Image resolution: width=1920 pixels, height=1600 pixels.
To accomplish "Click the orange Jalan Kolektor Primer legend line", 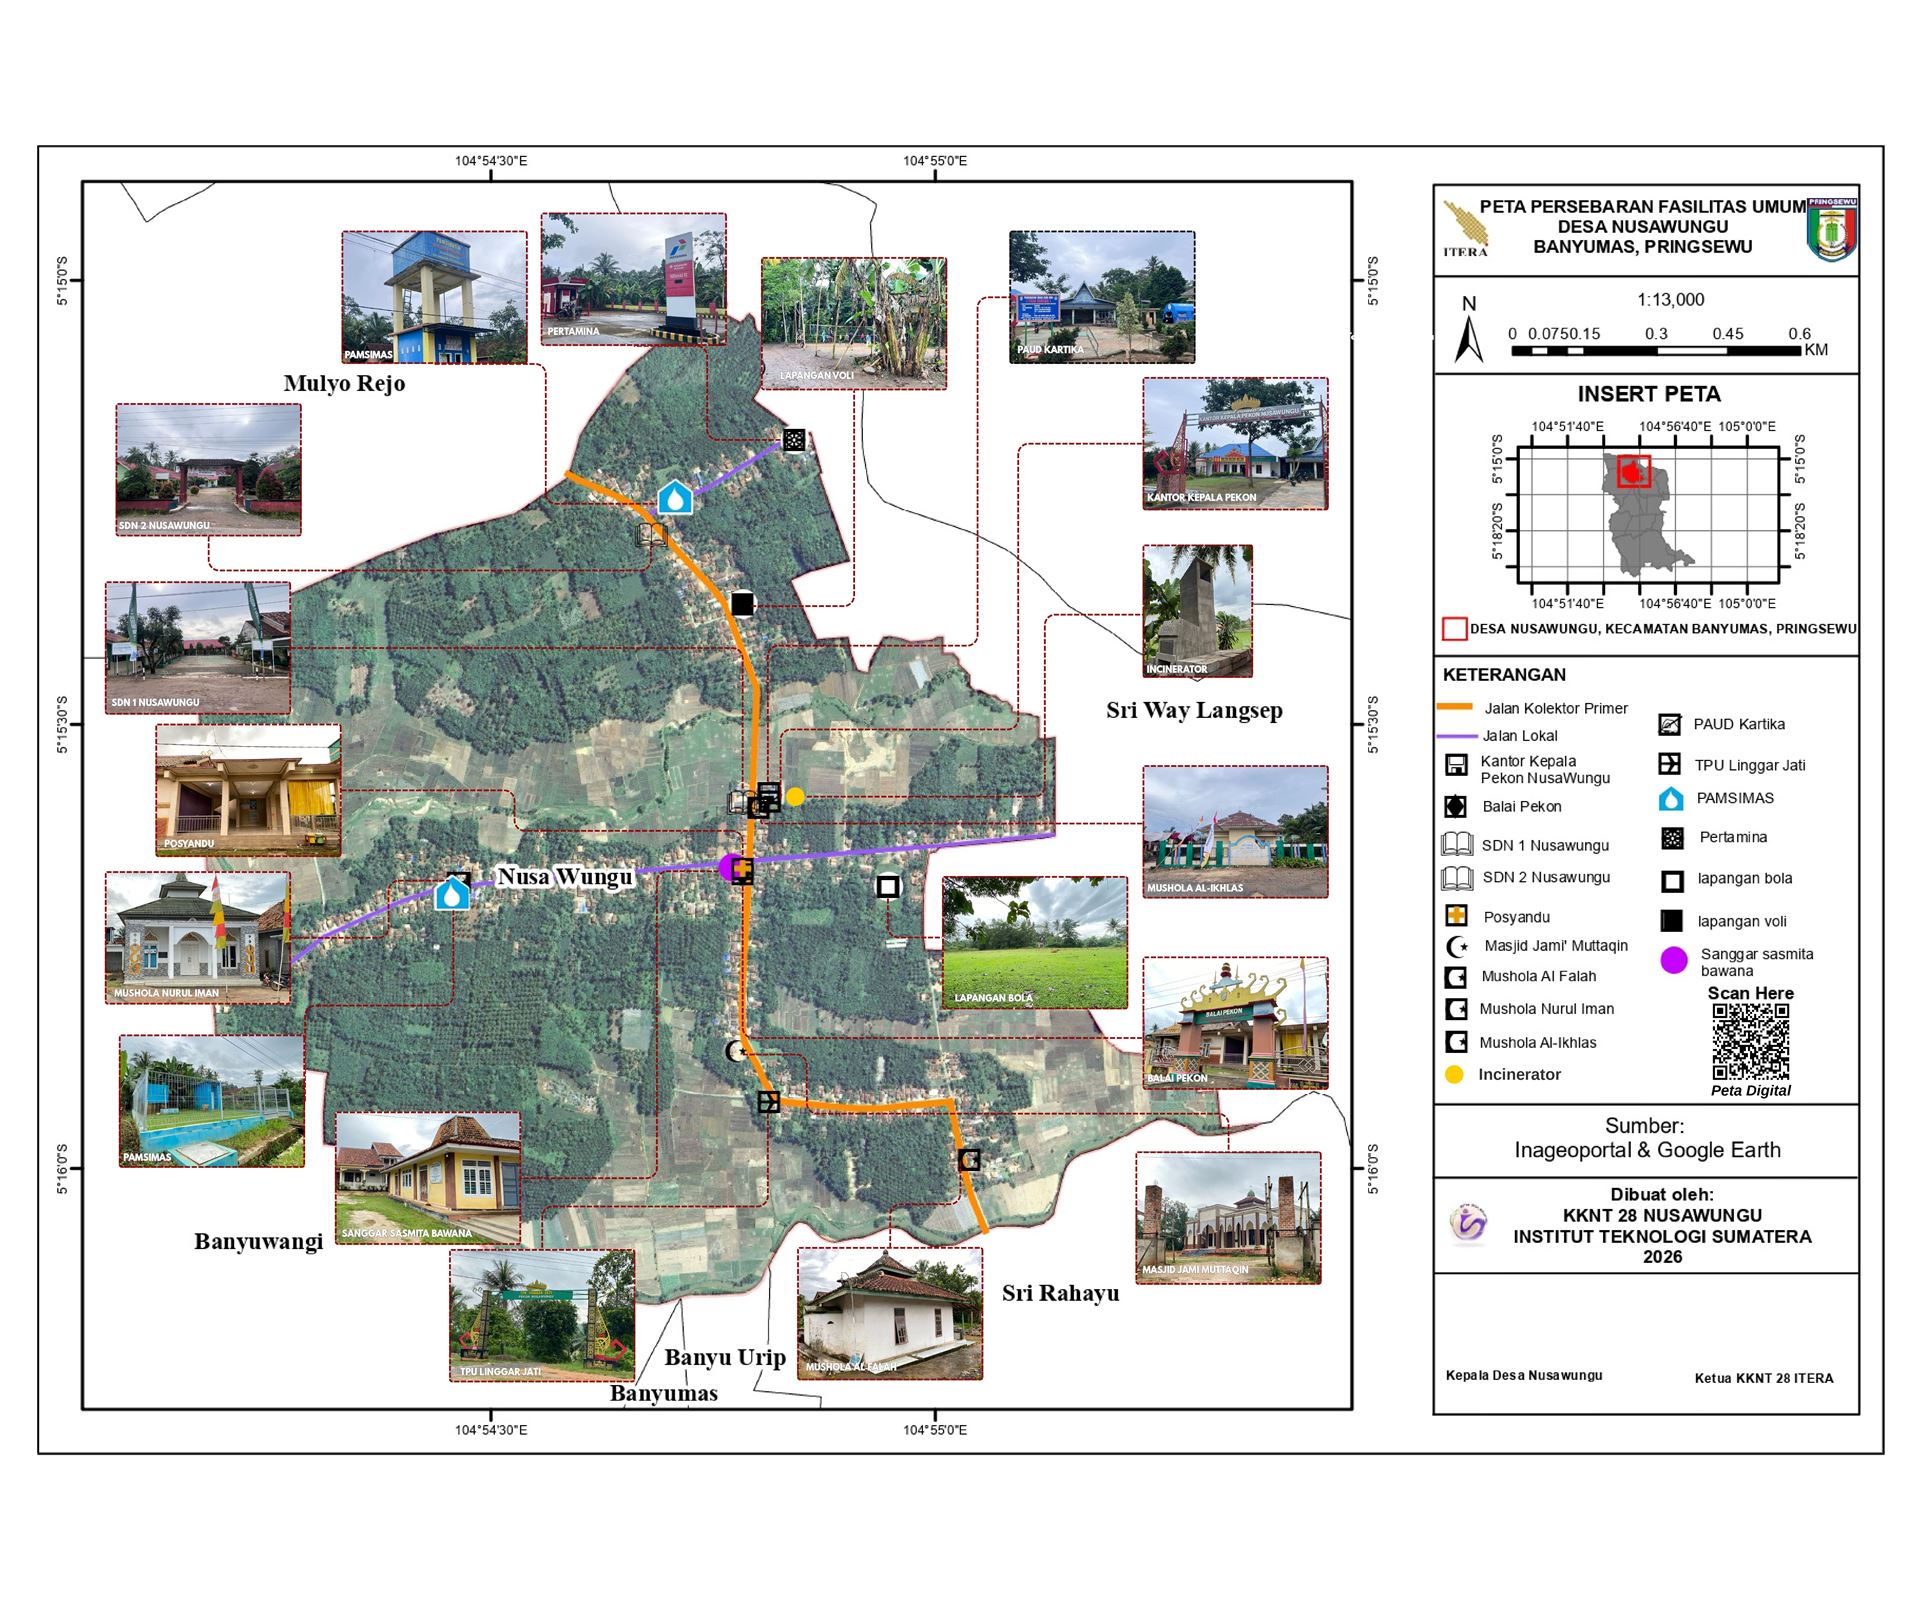I will click(1455, 707).
